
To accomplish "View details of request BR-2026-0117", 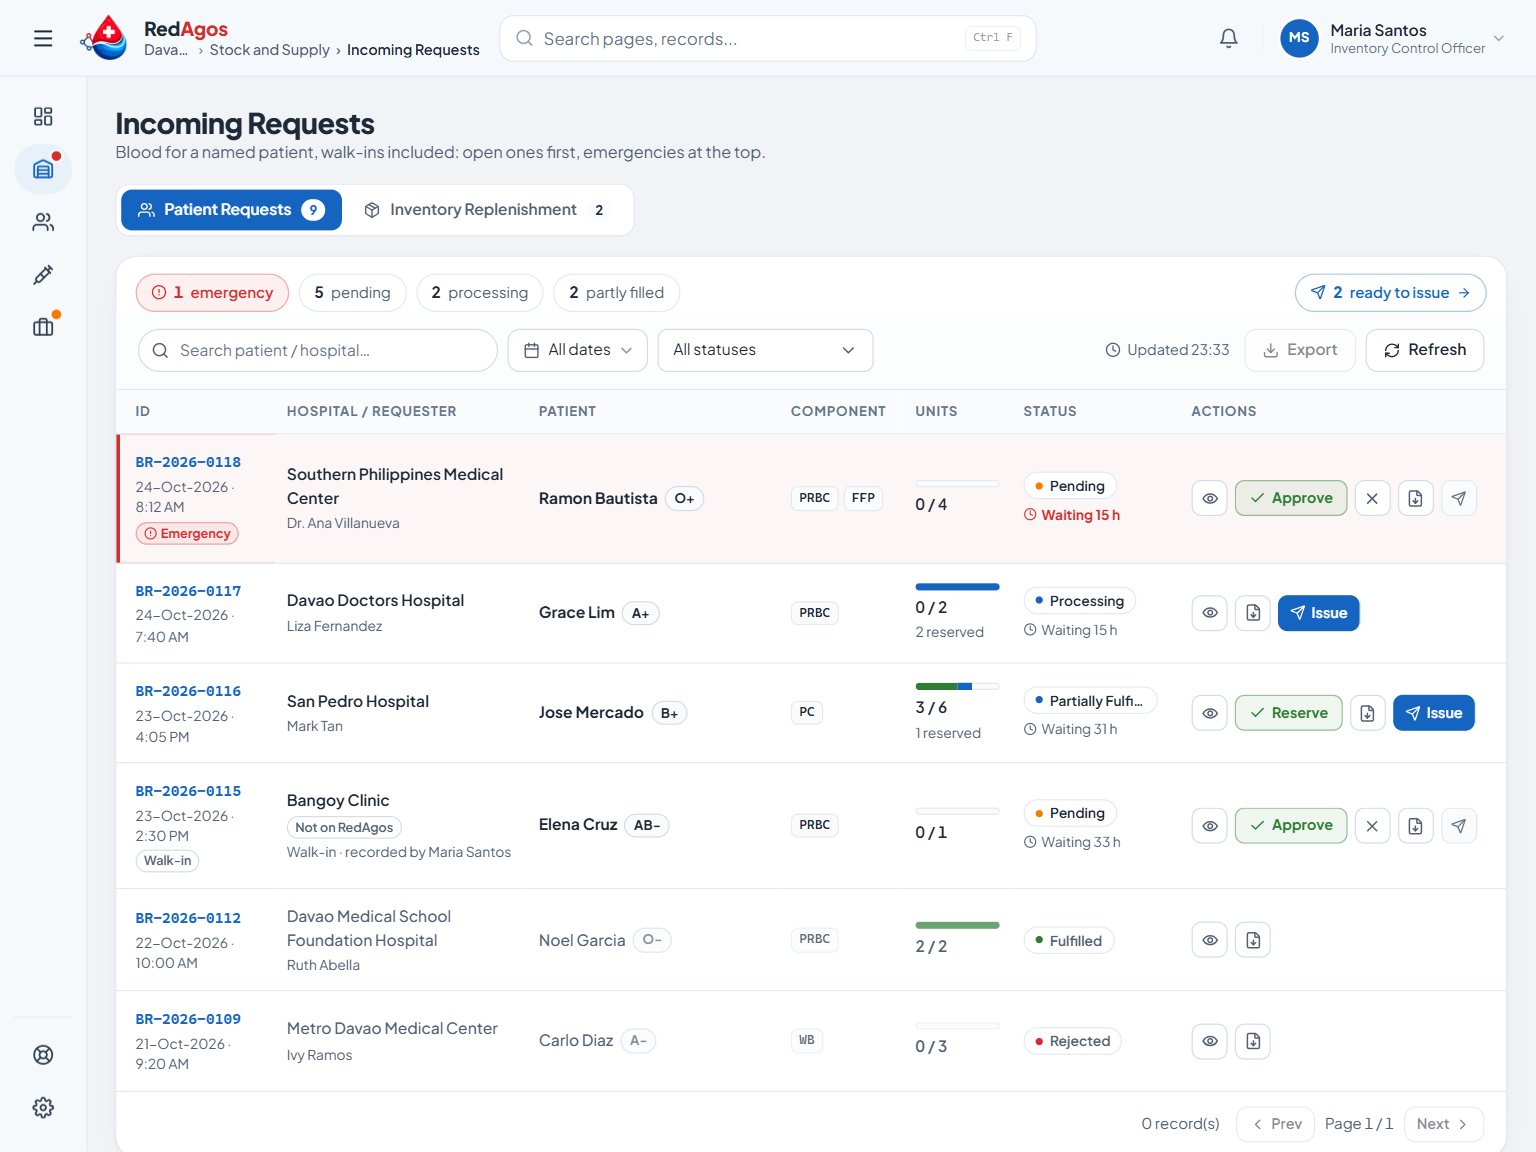I will coord(1210,613).
